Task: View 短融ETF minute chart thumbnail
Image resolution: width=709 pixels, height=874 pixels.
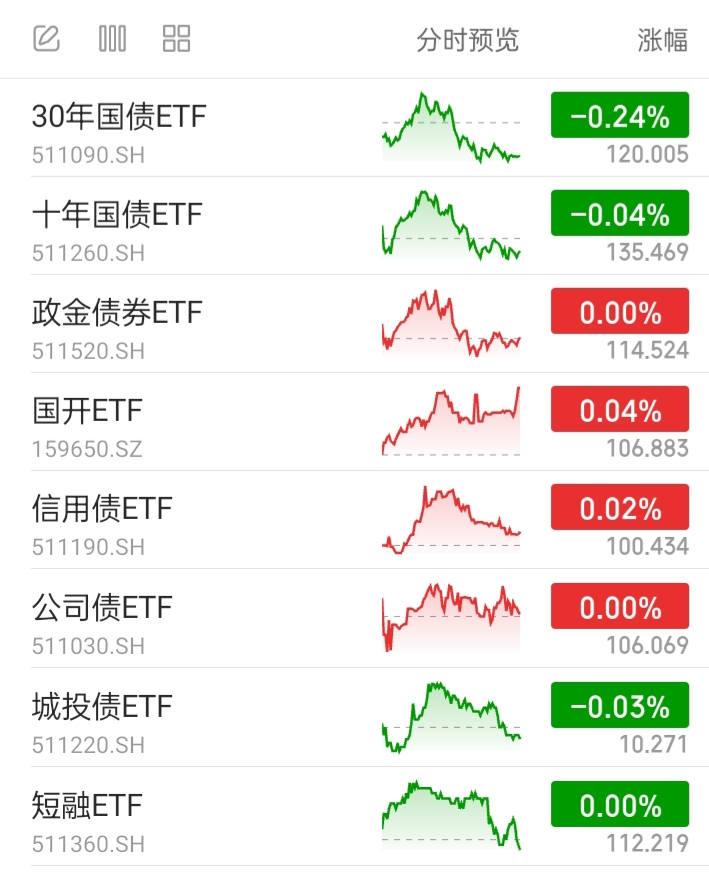Action: 451,815
